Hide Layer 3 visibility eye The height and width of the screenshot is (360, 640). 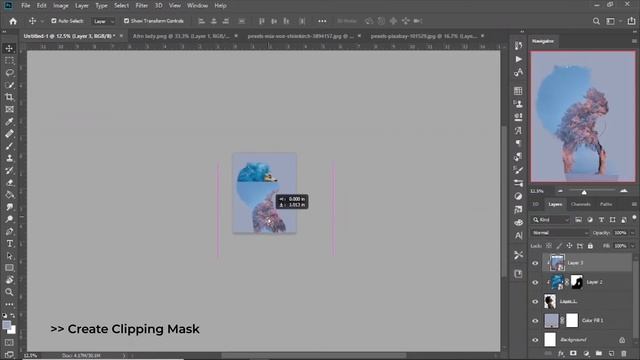pos(535,263)
